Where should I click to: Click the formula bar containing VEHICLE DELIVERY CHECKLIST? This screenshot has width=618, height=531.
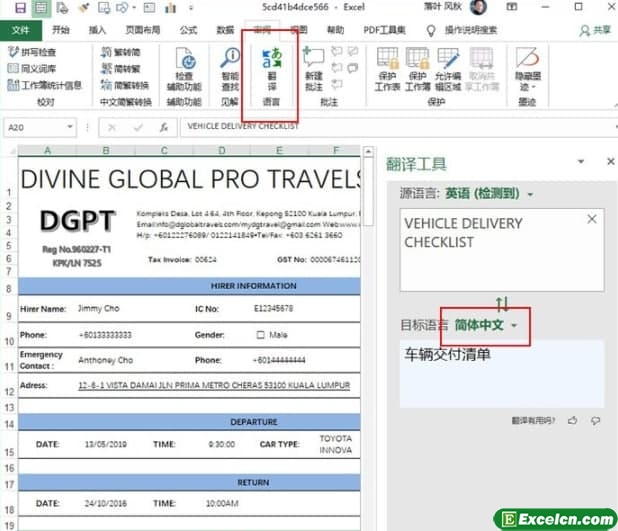coord(398,127)
